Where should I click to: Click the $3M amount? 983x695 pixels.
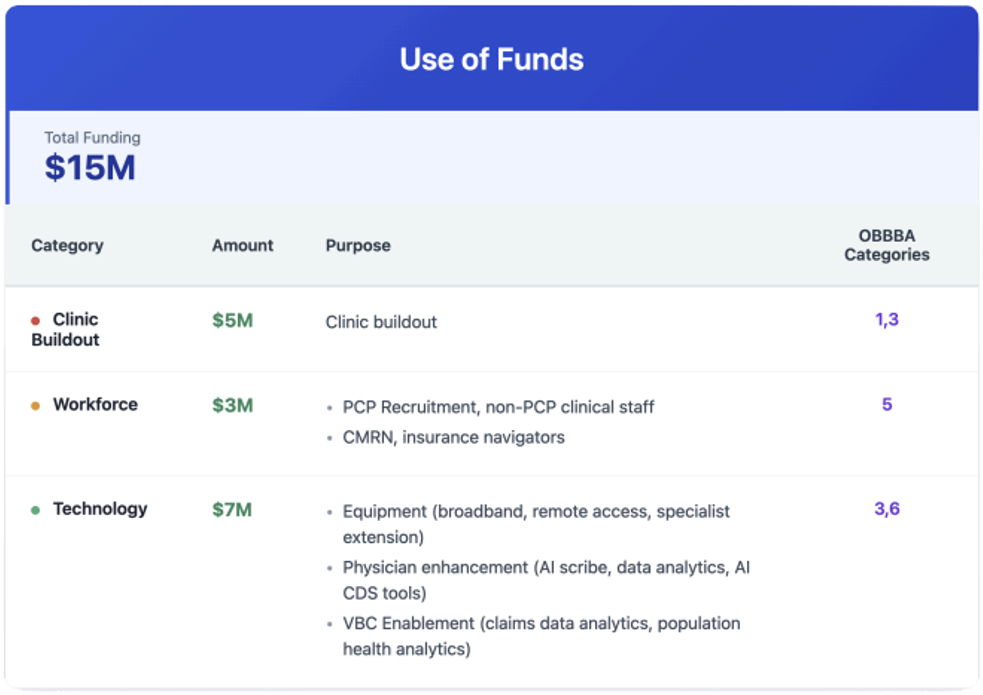coord(232,406)
